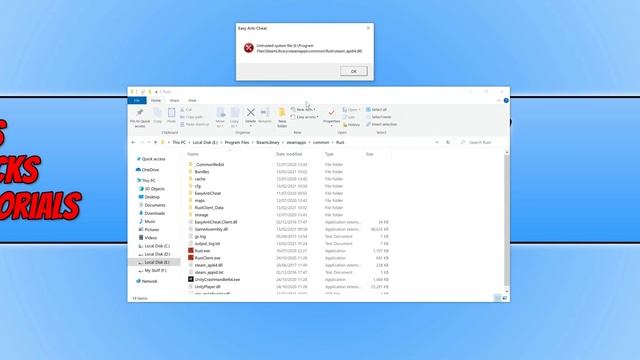Click Invert selection in ribbon
The height and width of the screenshot is (360, 640).
381,124
